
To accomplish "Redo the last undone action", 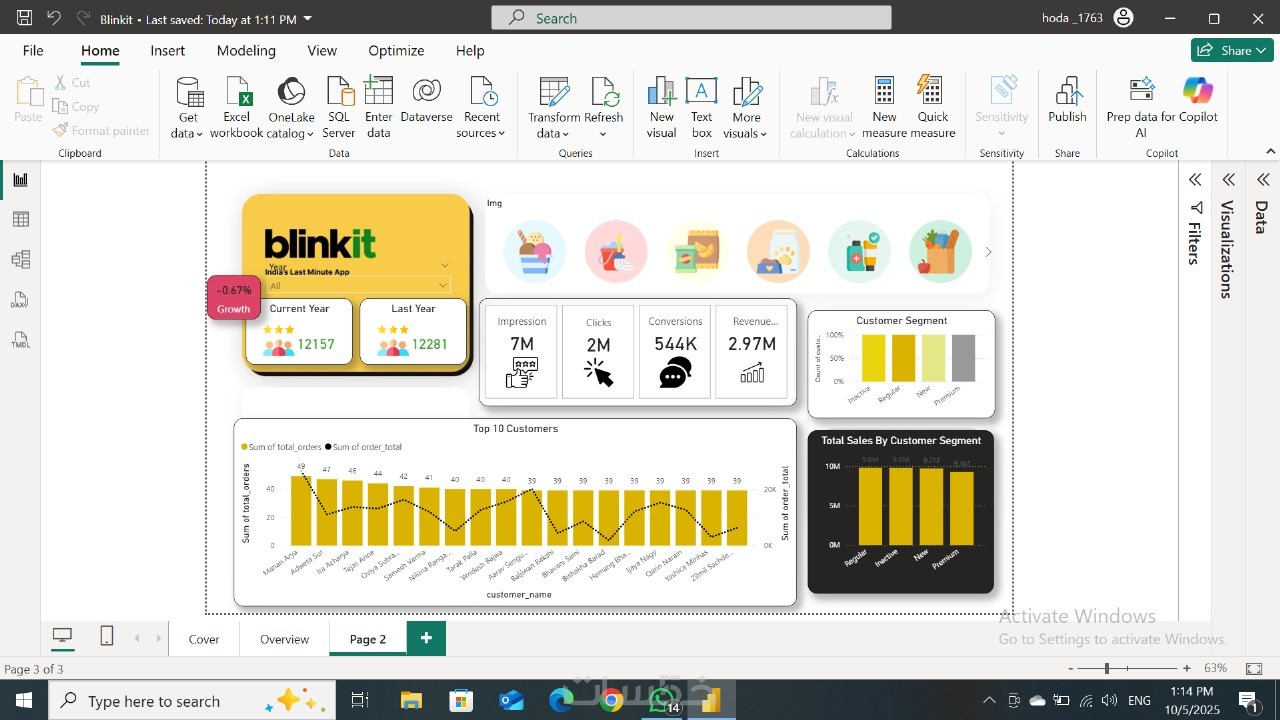I will [x=83, y=18].
